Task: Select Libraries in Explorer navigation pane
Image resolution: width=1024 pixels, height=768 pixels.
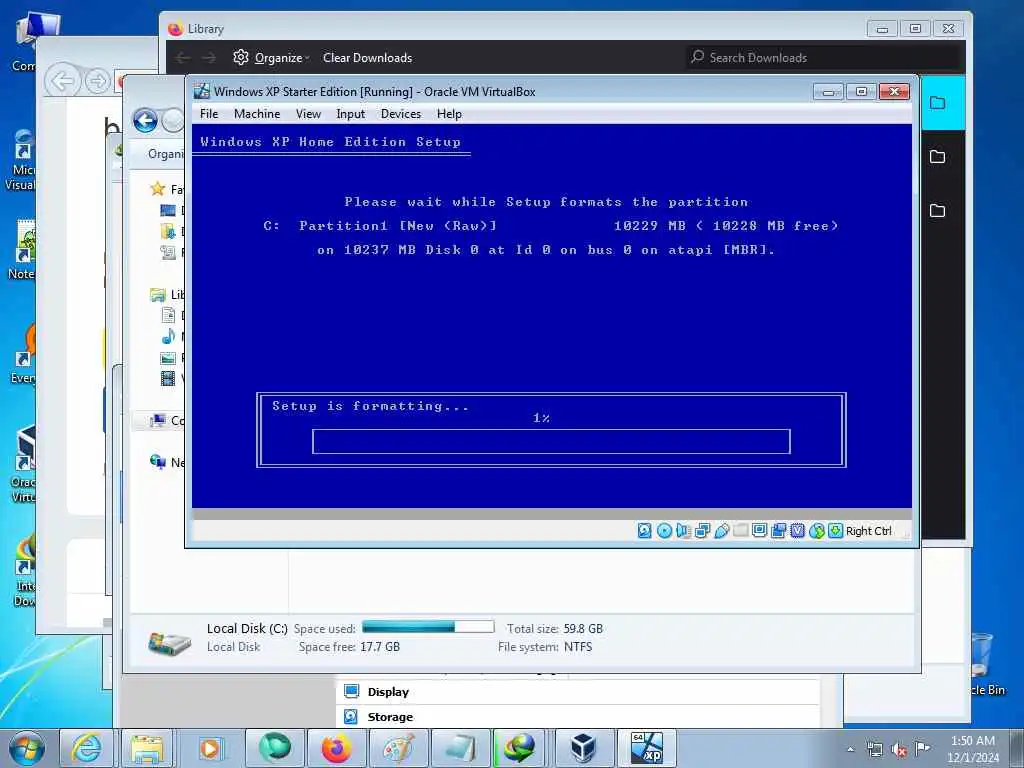Action: tap(167, 295)
